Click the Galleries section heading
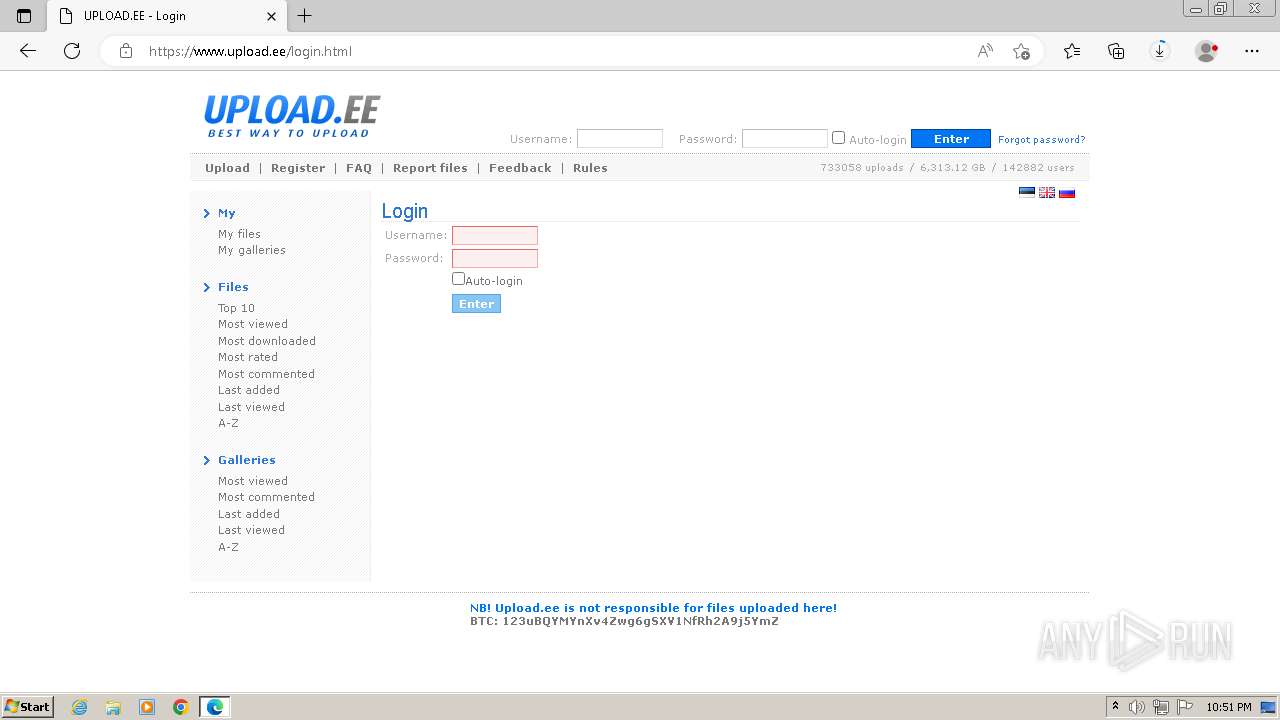The width and height of the screenshot is (1280, 720). click(247, 460)
